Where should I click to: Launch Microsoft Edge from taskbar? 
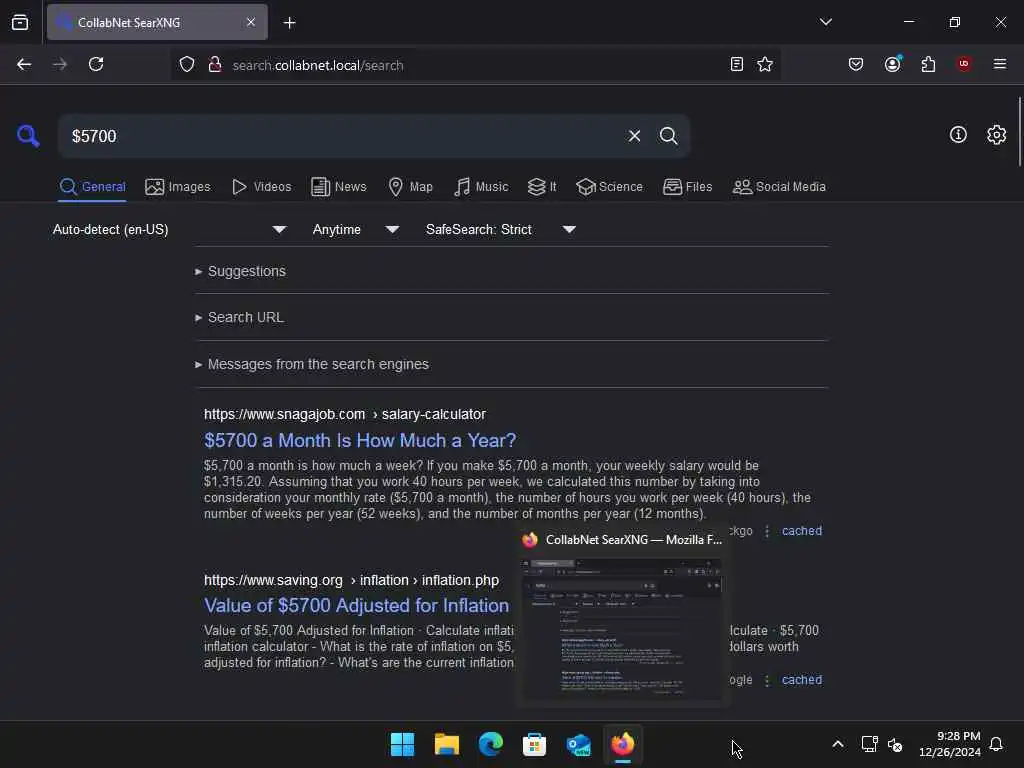(490, 744)
